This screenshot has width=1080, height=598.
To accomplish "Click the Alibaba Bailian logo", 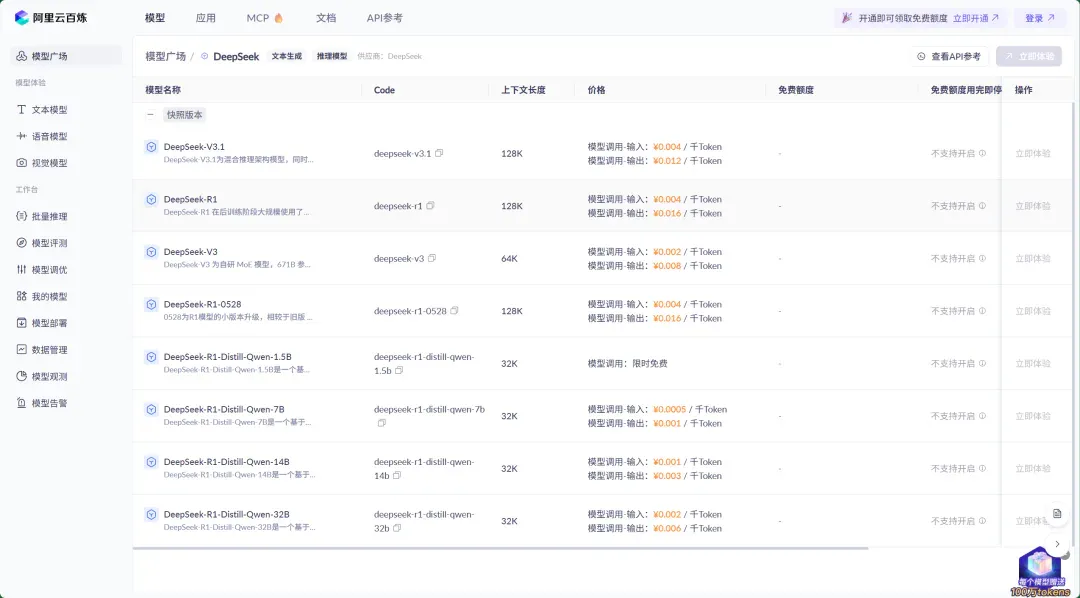I will 51,18.
